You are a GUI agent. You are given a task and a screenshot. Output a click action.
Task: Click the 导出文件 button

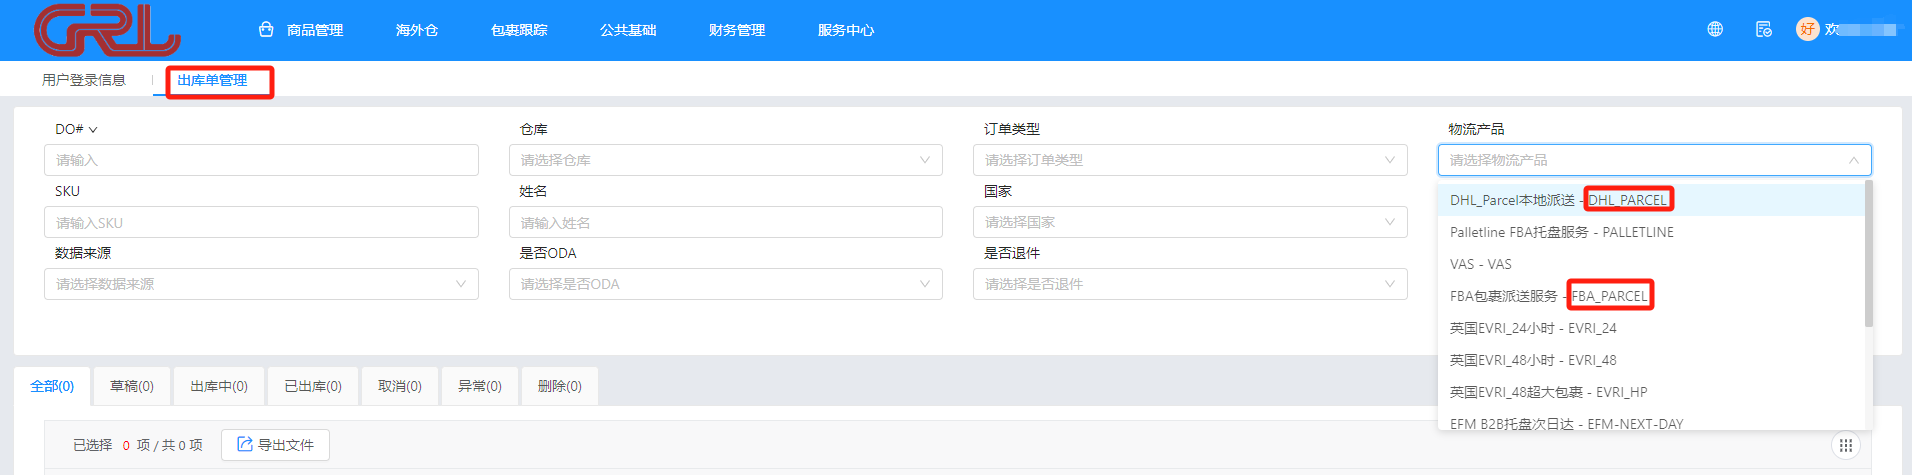[275, 445]
